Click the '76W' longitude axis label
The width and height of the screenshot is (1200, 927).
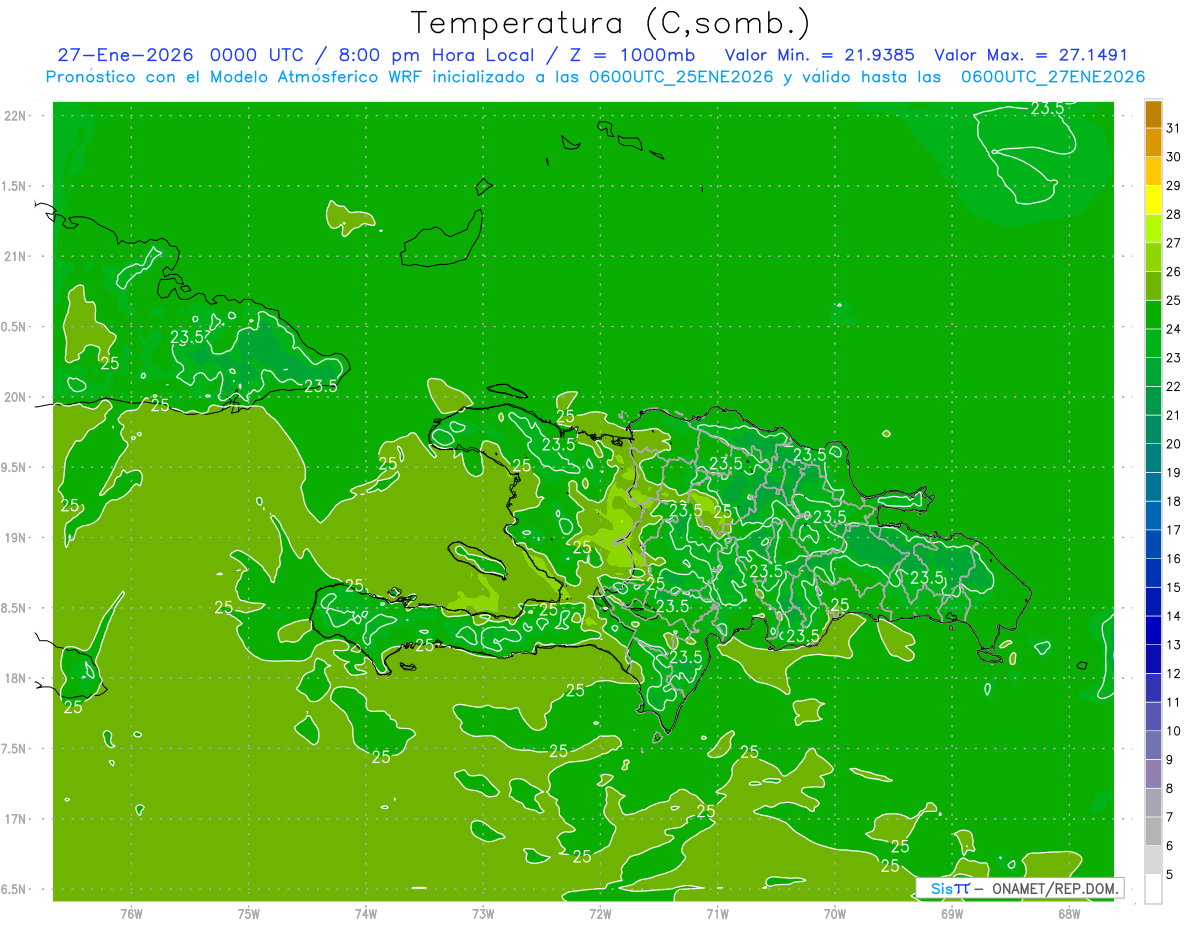point(131,913)
